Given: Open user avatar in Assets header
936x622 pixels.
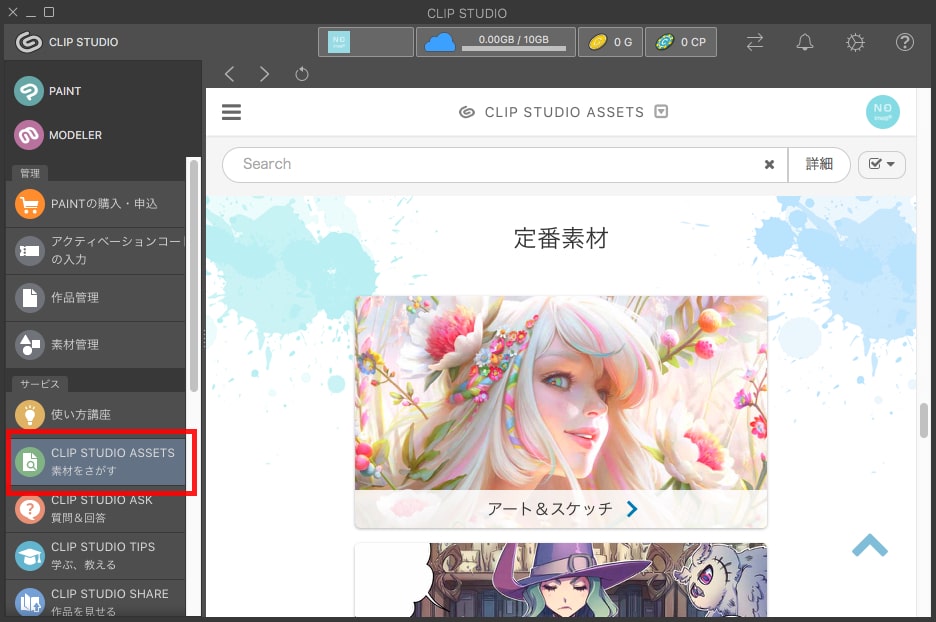Looking at the screenshot, I should (x=882, y=112).
